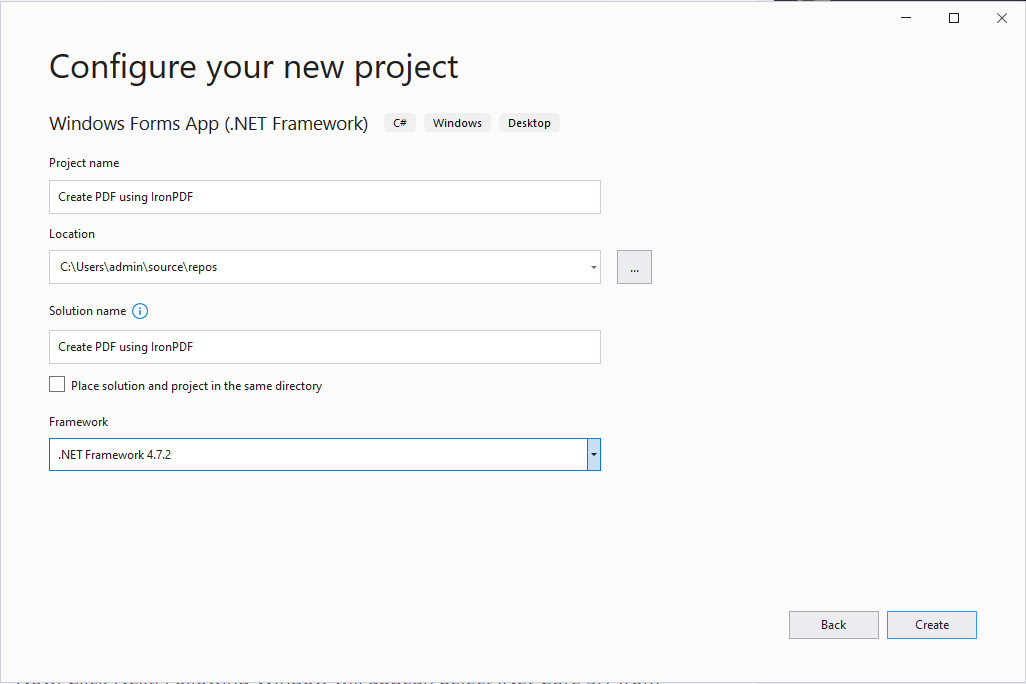Close the Configure your new project dialog

pos(1001,18)
